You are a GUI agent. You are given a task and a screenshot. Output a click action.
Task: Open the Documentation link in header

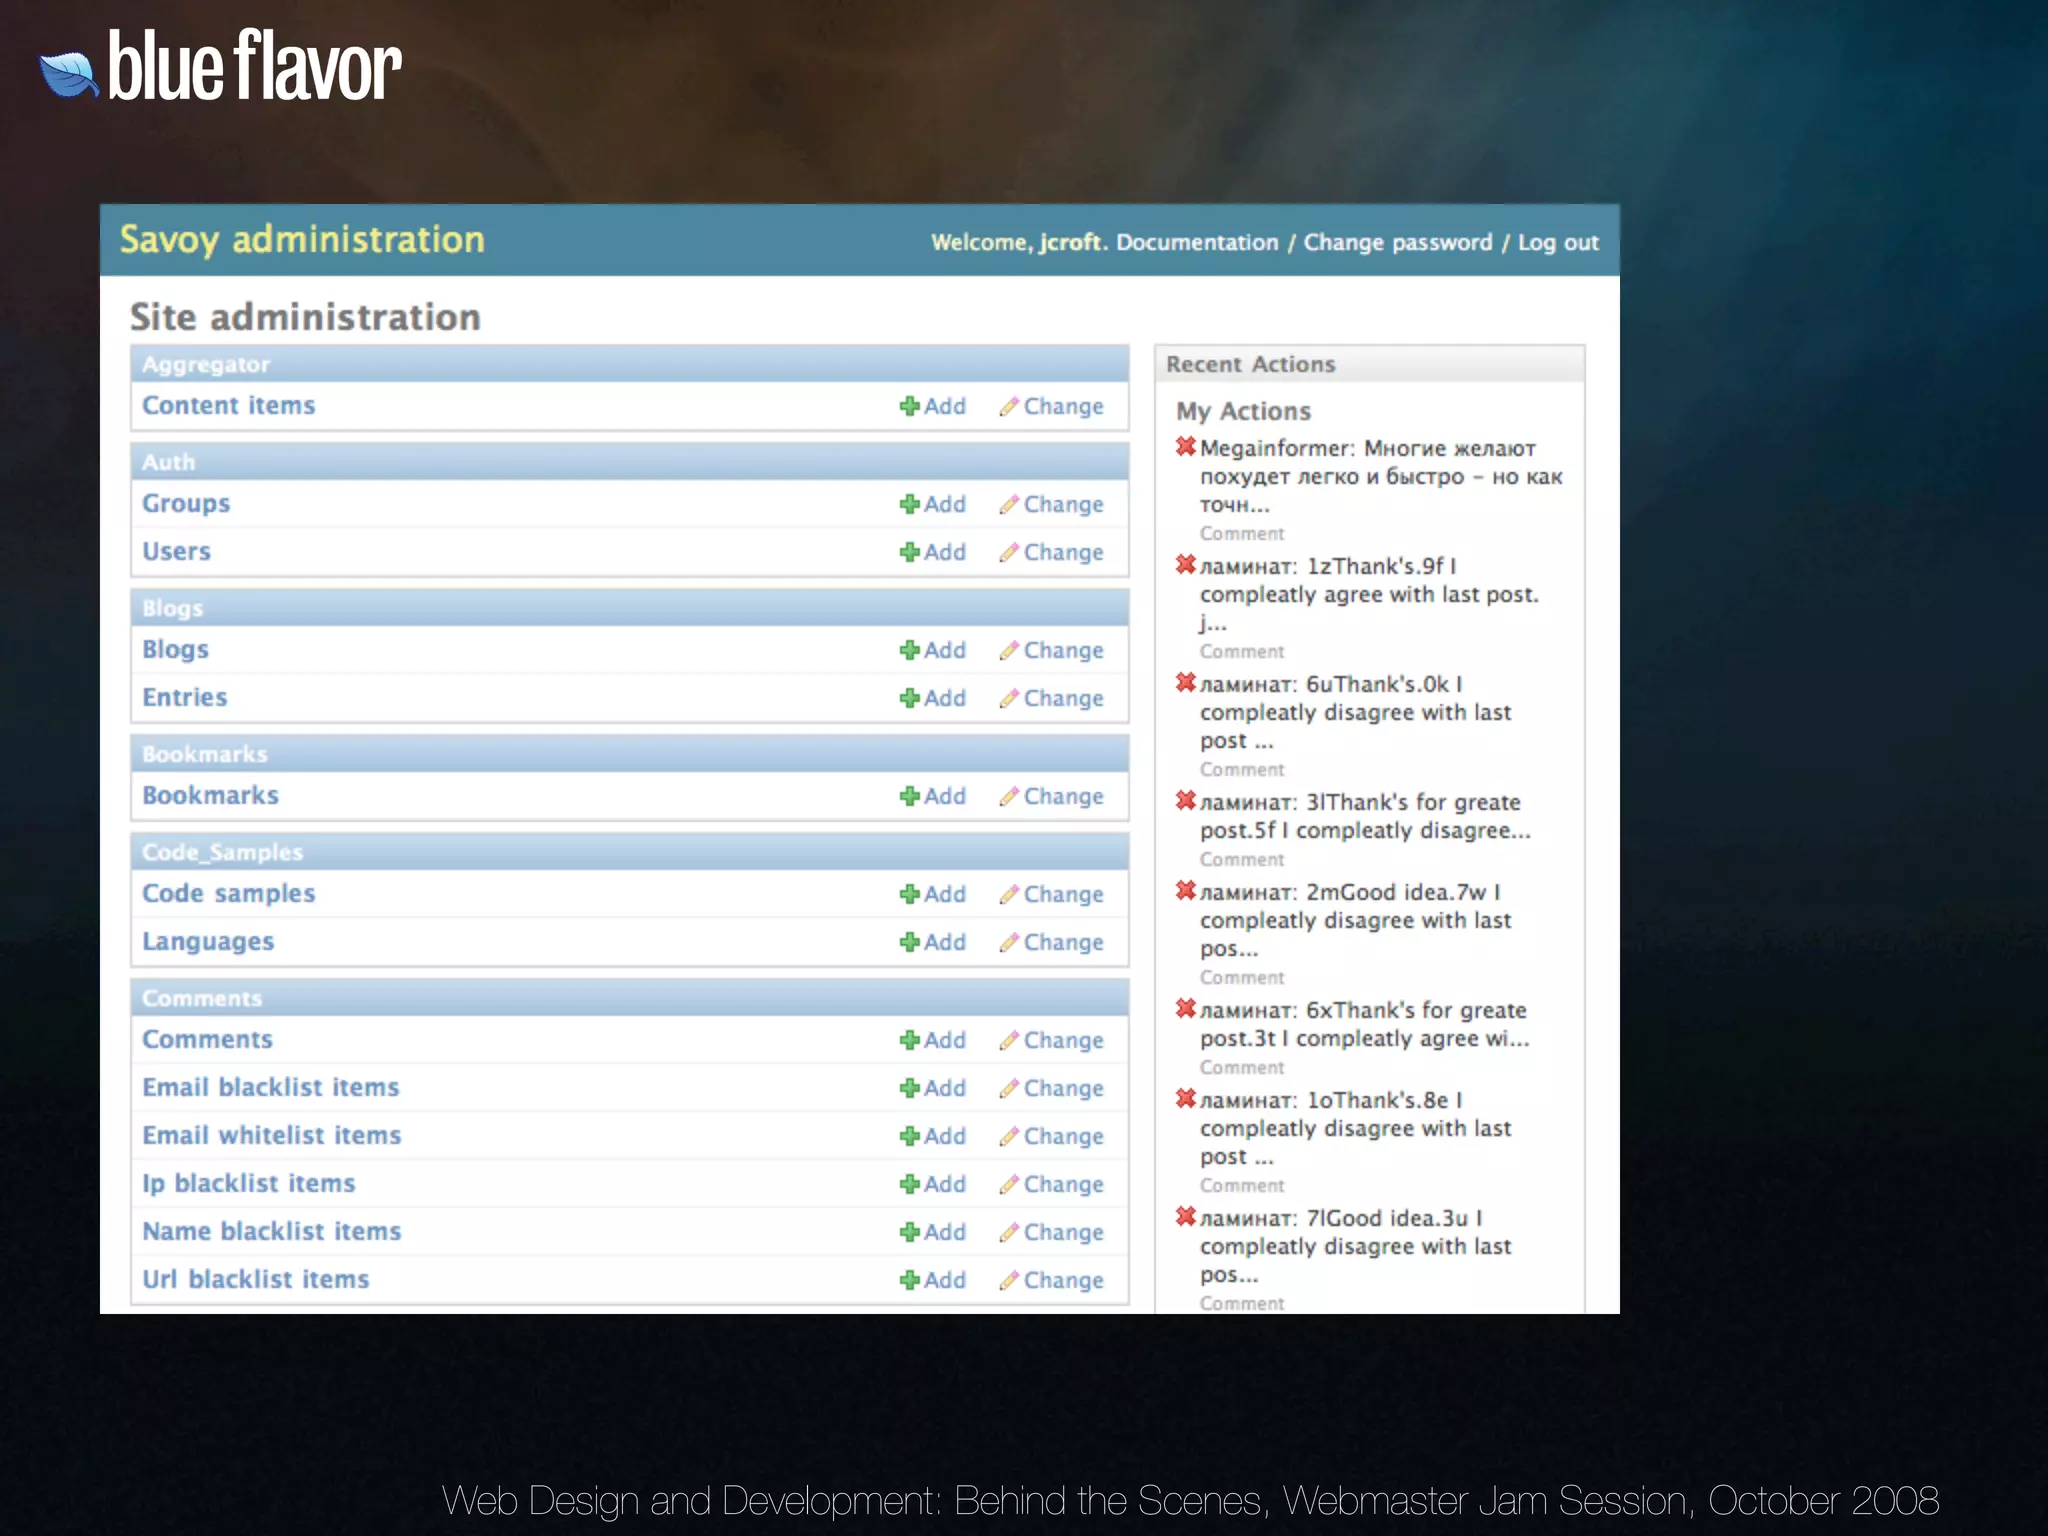click(1197, 243)
